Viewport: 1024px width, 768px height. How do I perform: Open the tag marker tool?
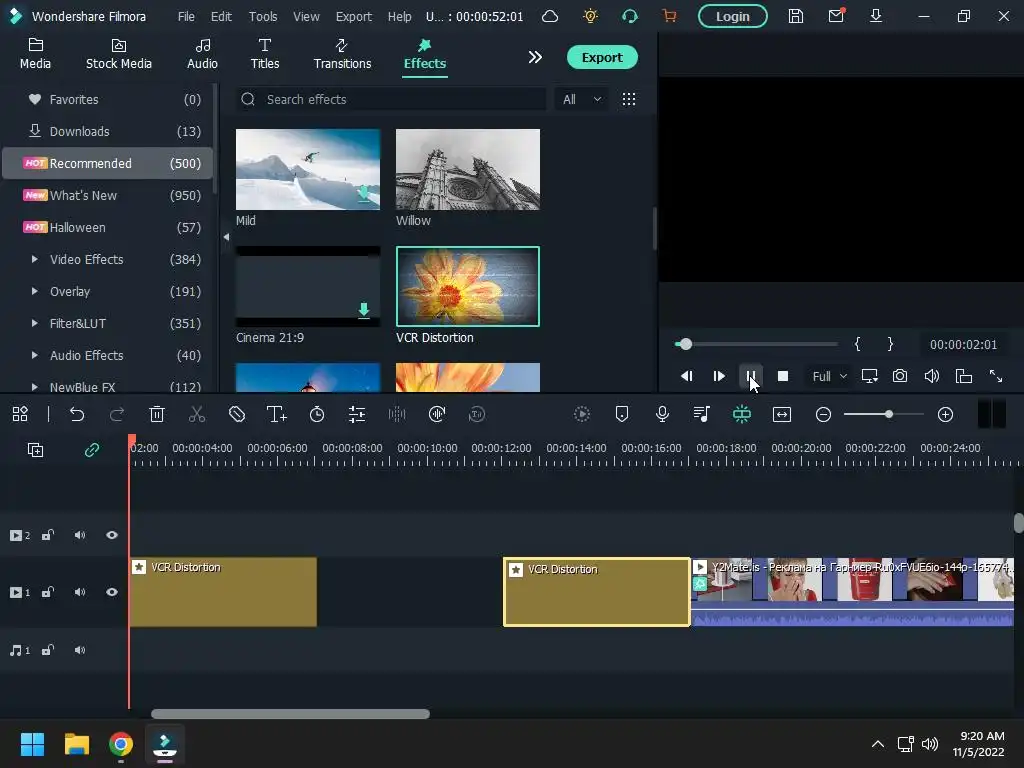coord(237,414)
